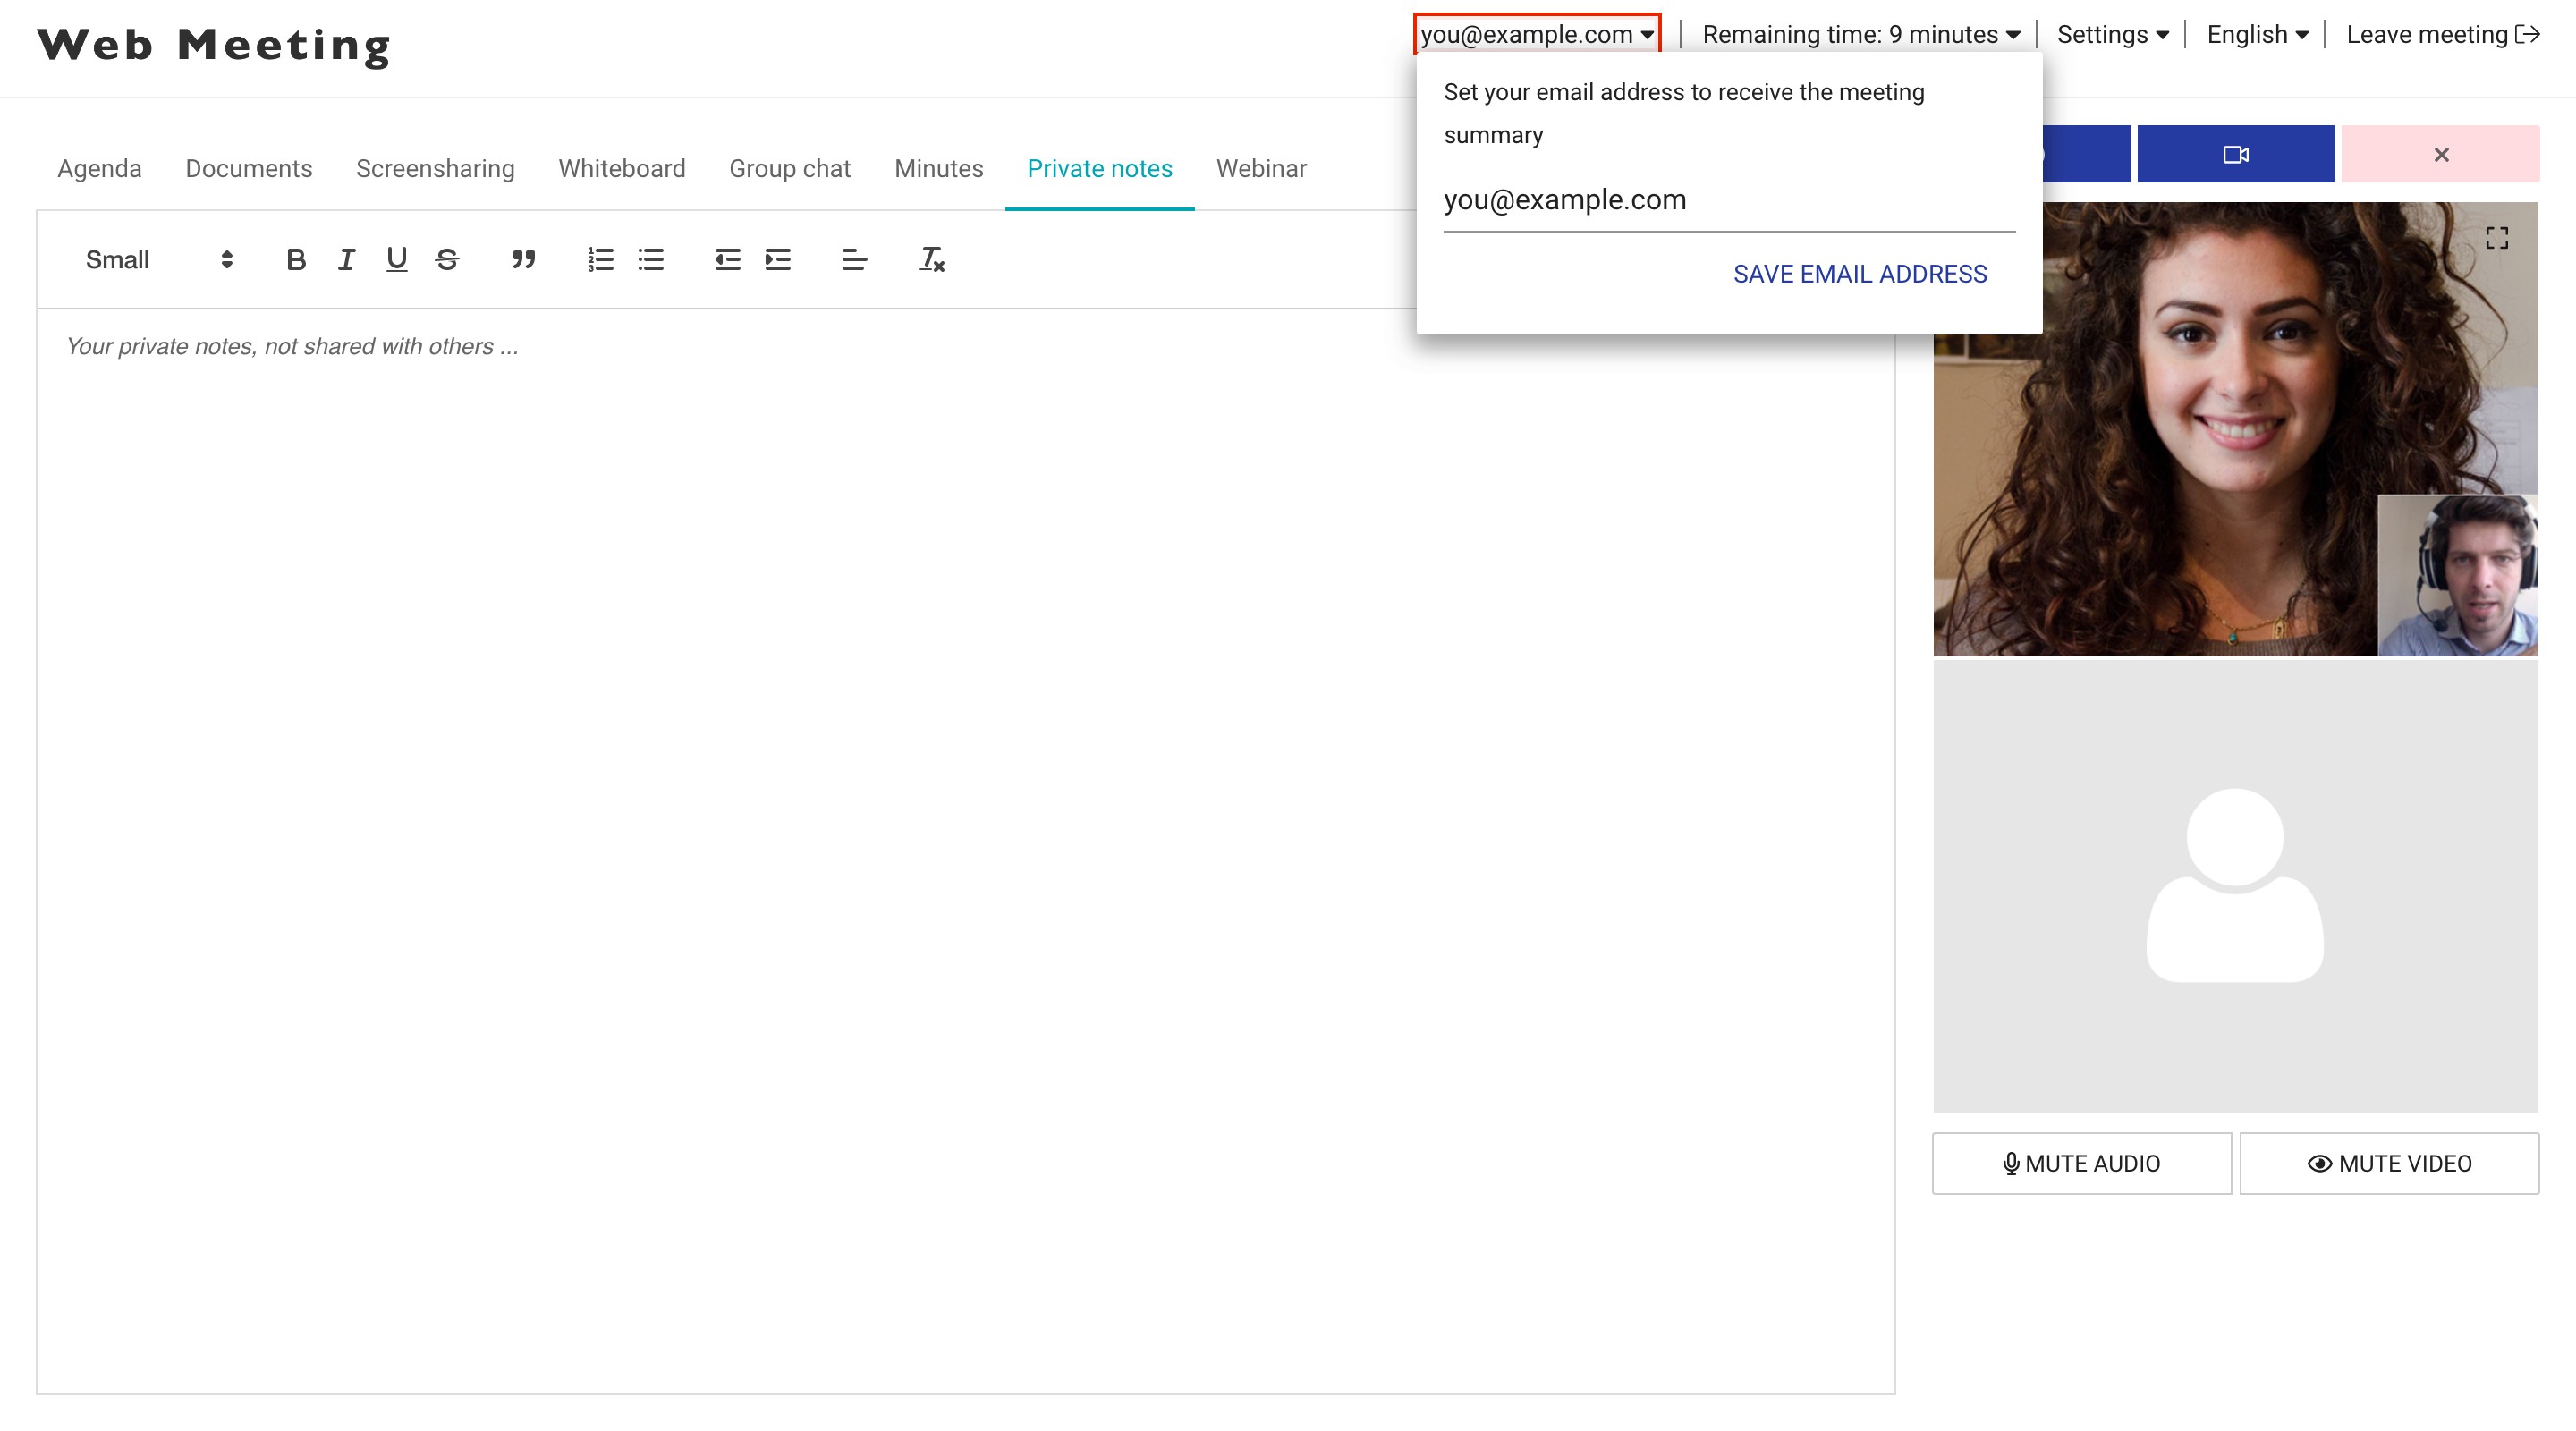Select the Private notes tab
Image resolution: width=2576 pixels, height=1431 pixels.
click(1099, 168)
